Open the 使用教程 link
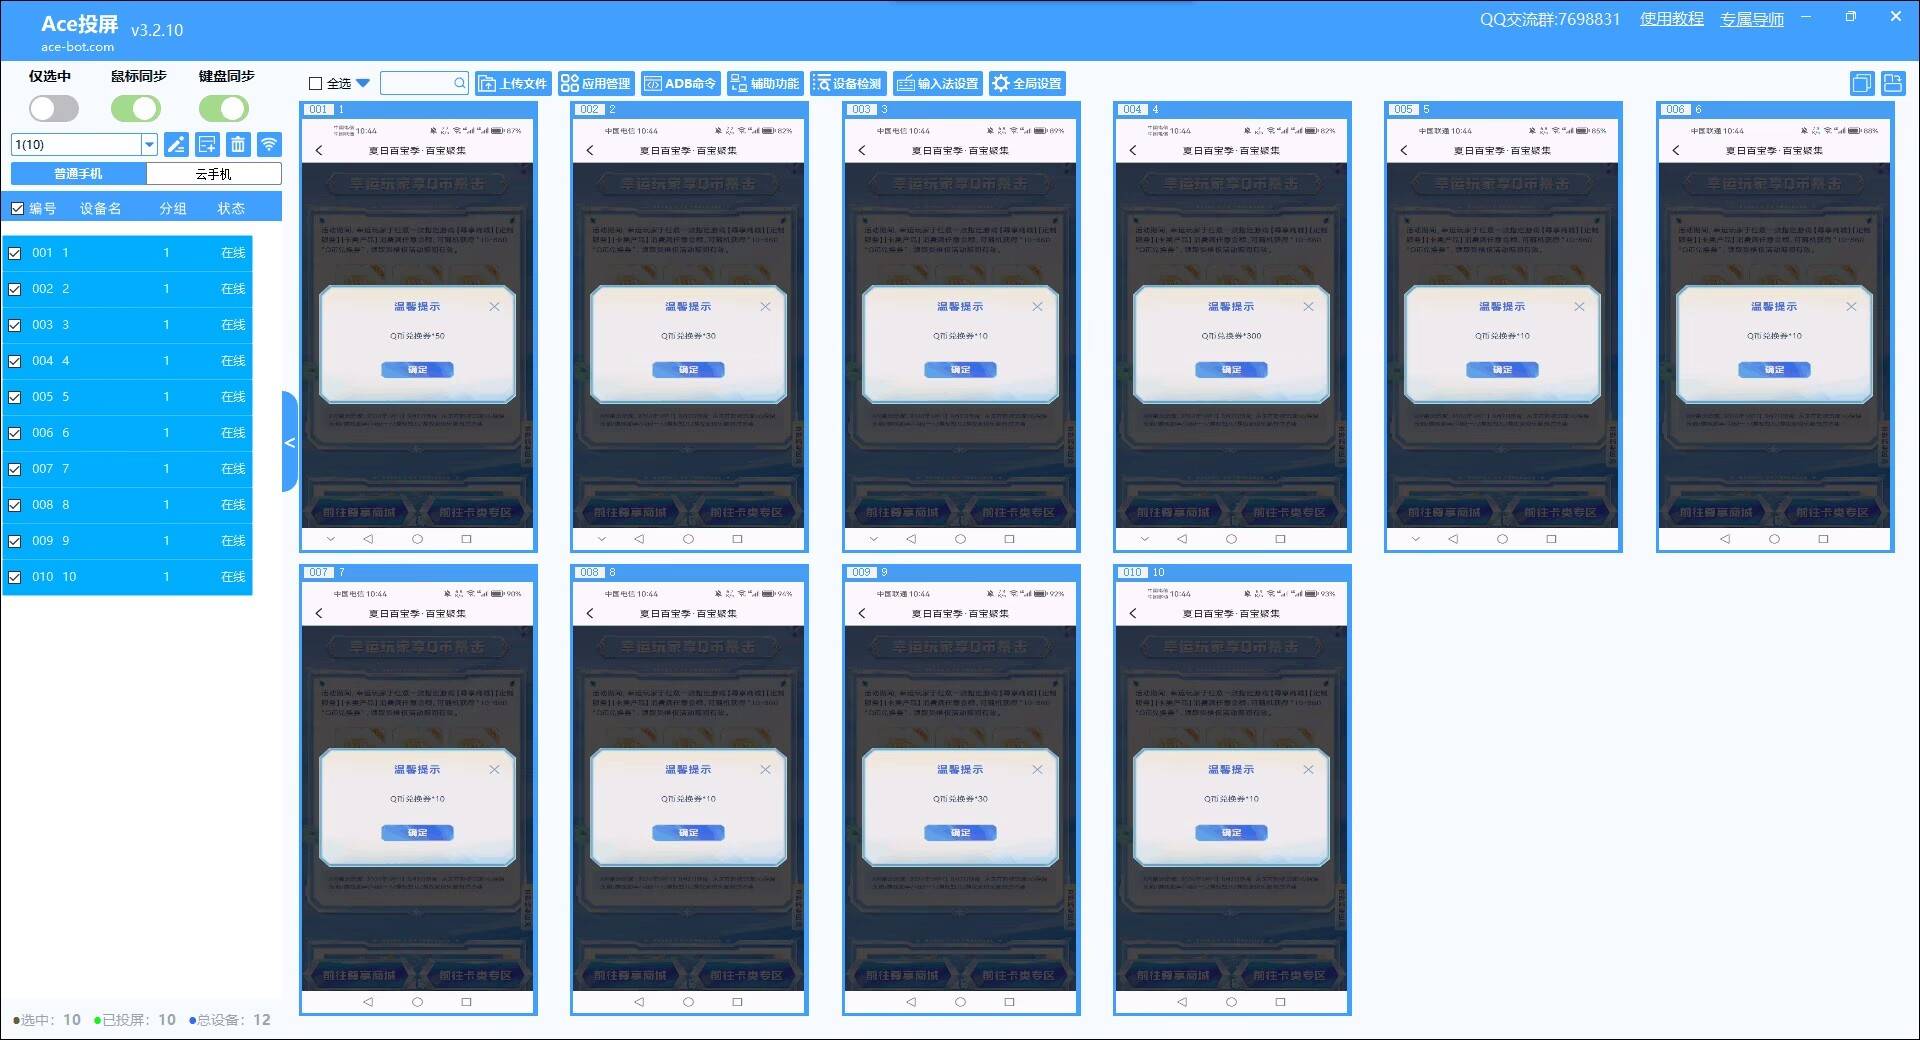 point(1671,19)
